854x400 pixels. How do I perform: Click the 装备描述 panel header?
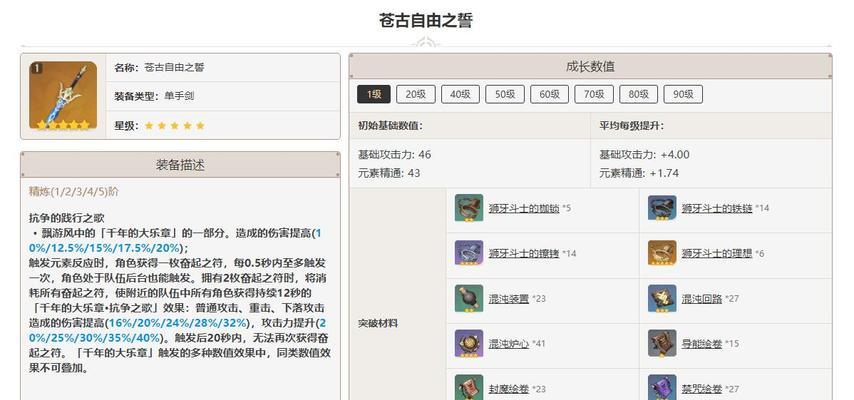tap(180, 165)
